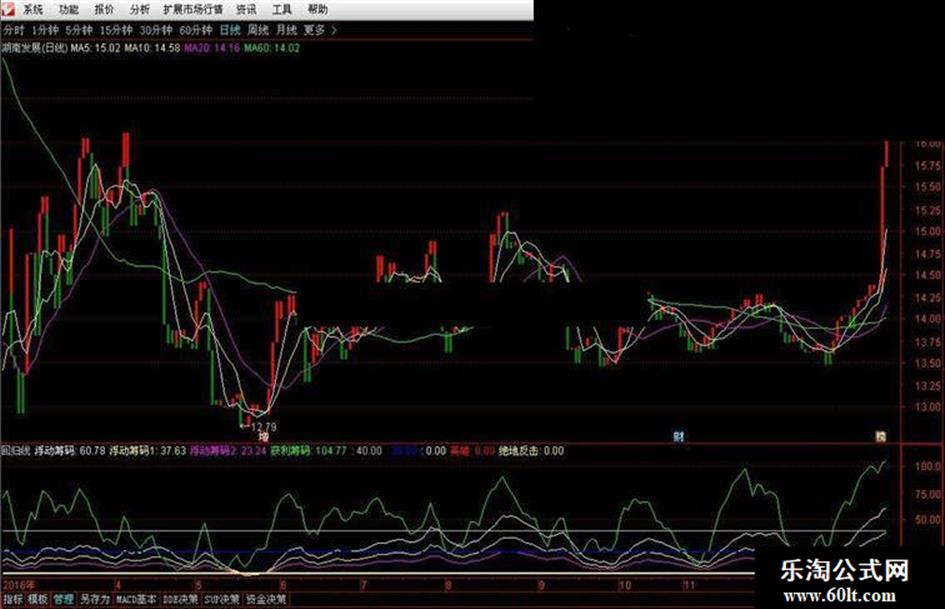This screenshot has height=609, width=945.
Task: Open the 管理 manage button
Action: (x=63, y=599)
